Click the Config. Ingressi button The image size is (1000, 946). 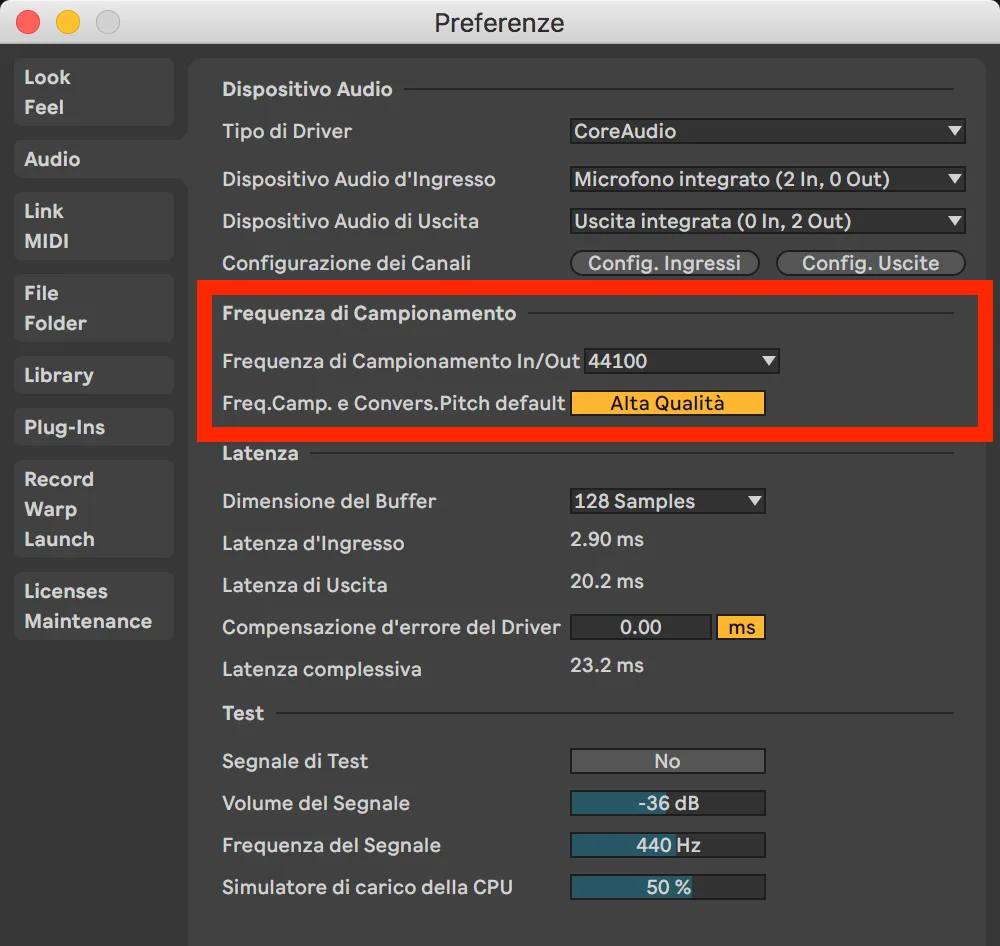tap(665, 263)
